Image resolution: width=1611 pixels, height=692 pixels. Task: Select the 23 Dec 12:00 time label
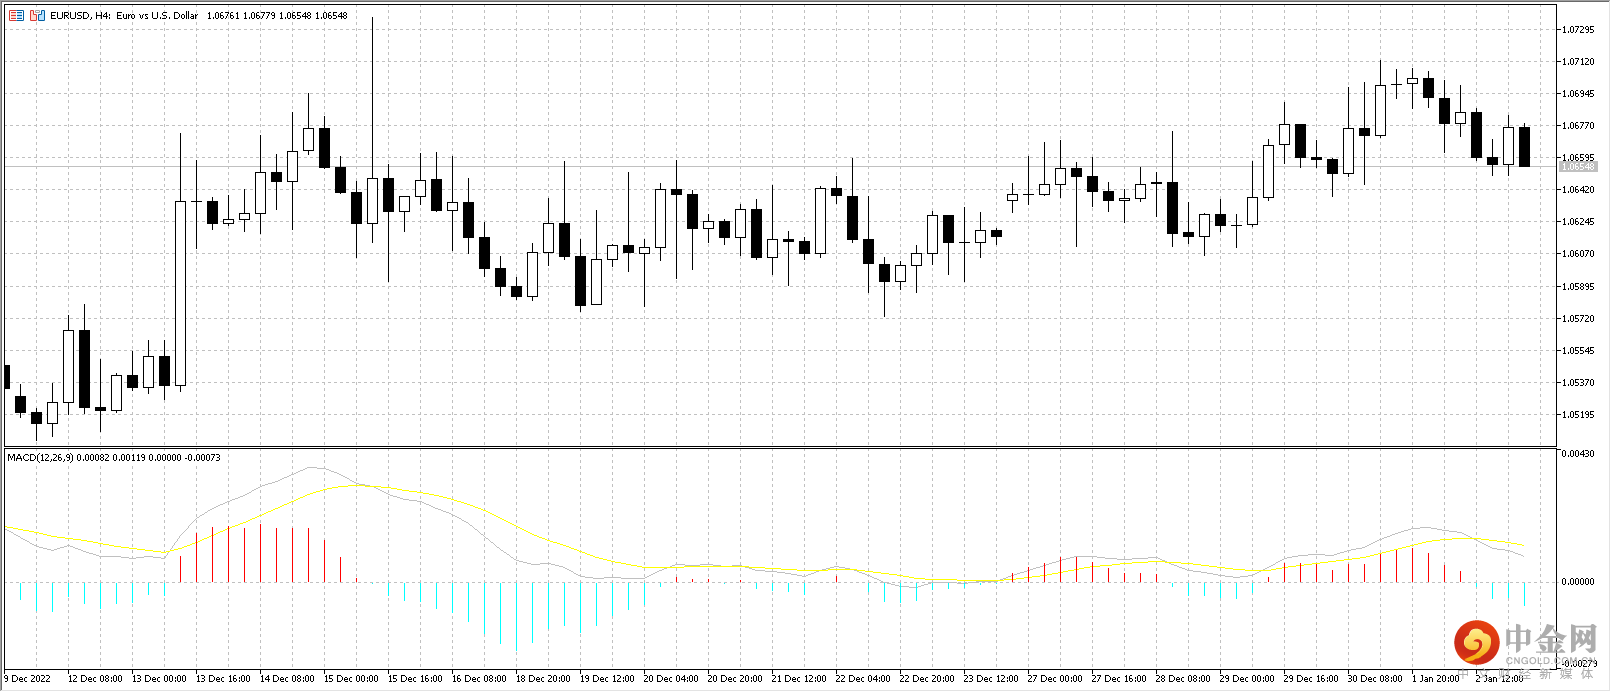(991, 678)
